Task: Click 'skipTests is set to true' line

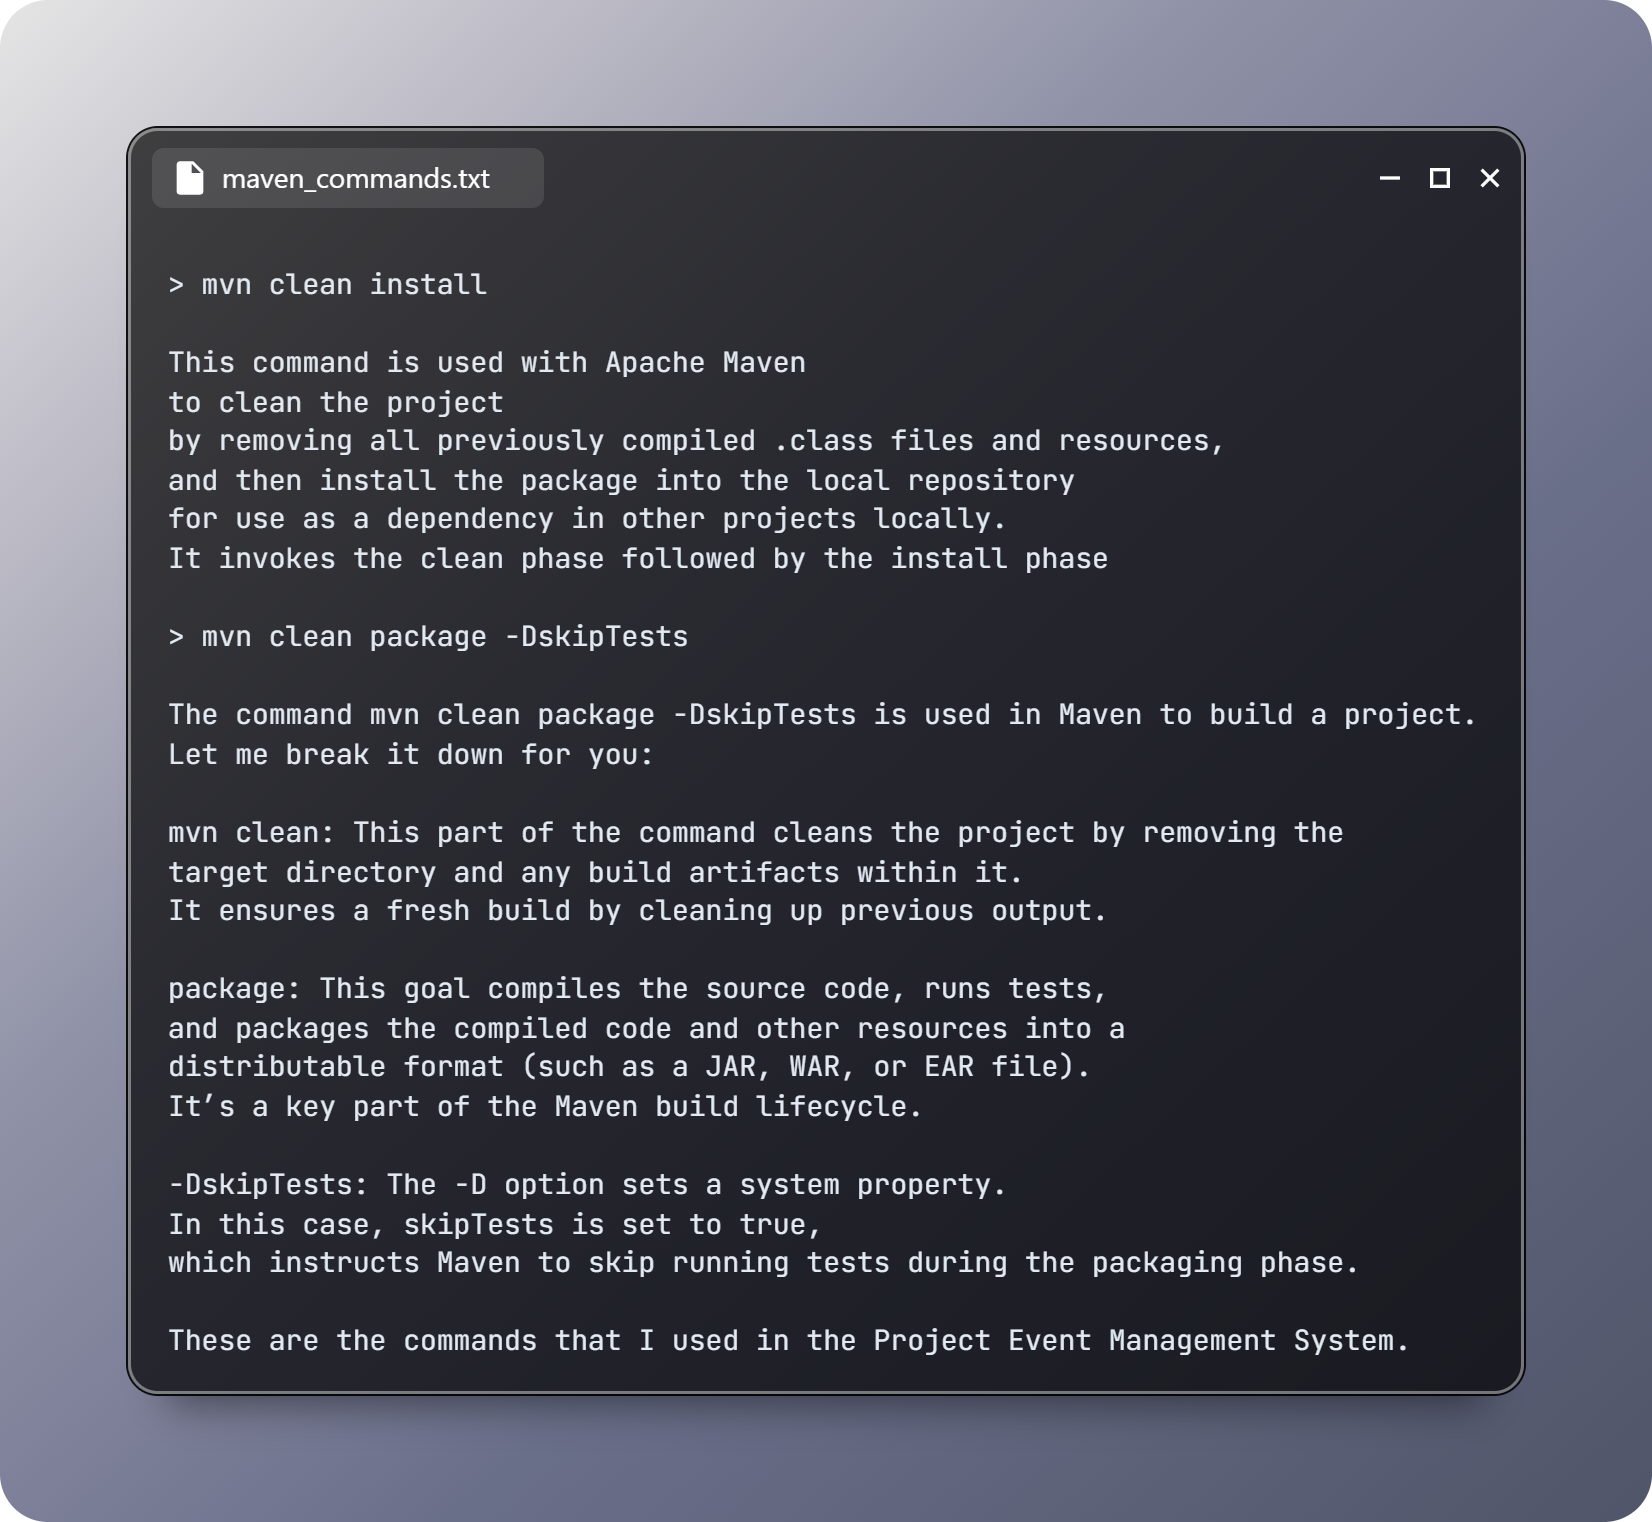Action: 495,1225
